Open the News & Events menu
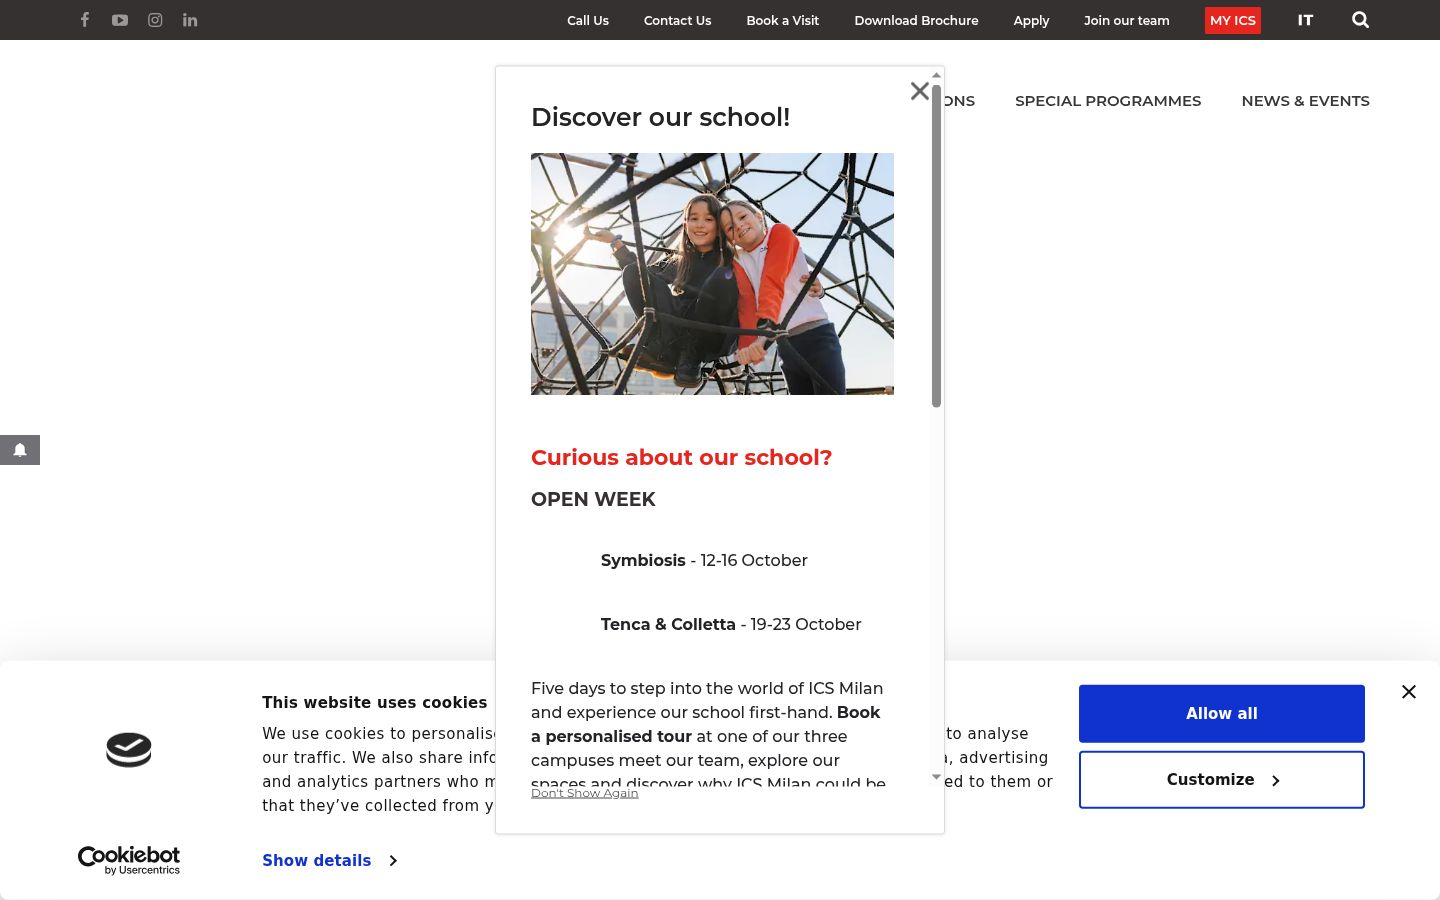Image resolution: width=1440 pixels, height=900 pixels. (1306, 101)
